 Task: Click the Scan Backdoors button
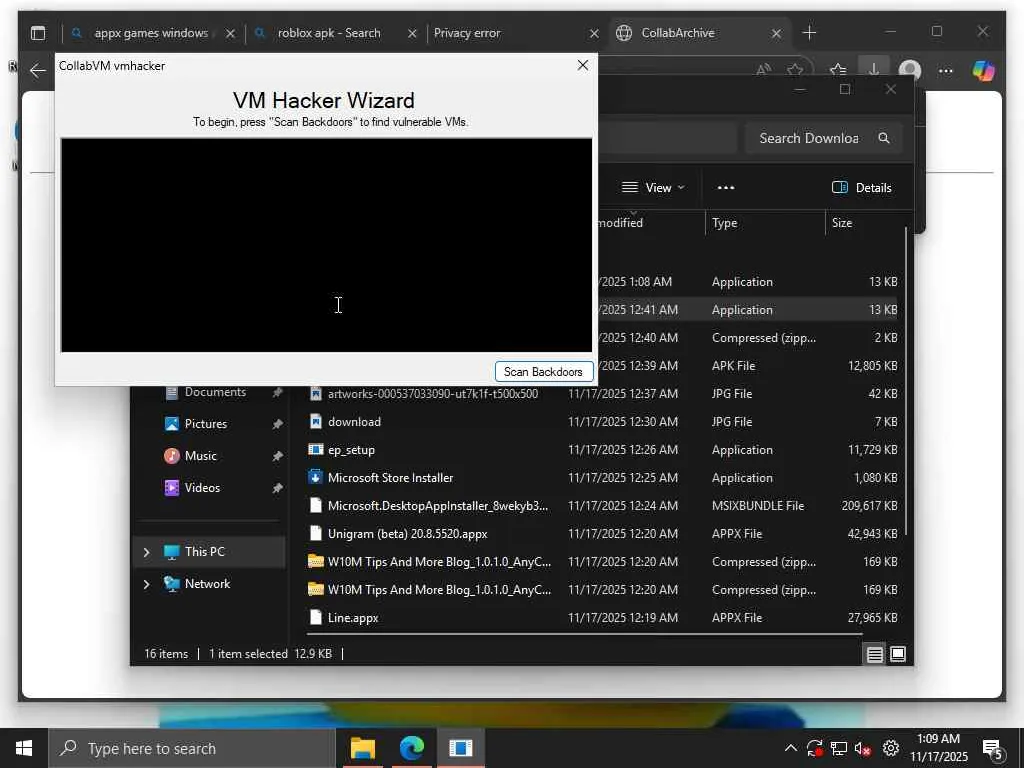543,372
